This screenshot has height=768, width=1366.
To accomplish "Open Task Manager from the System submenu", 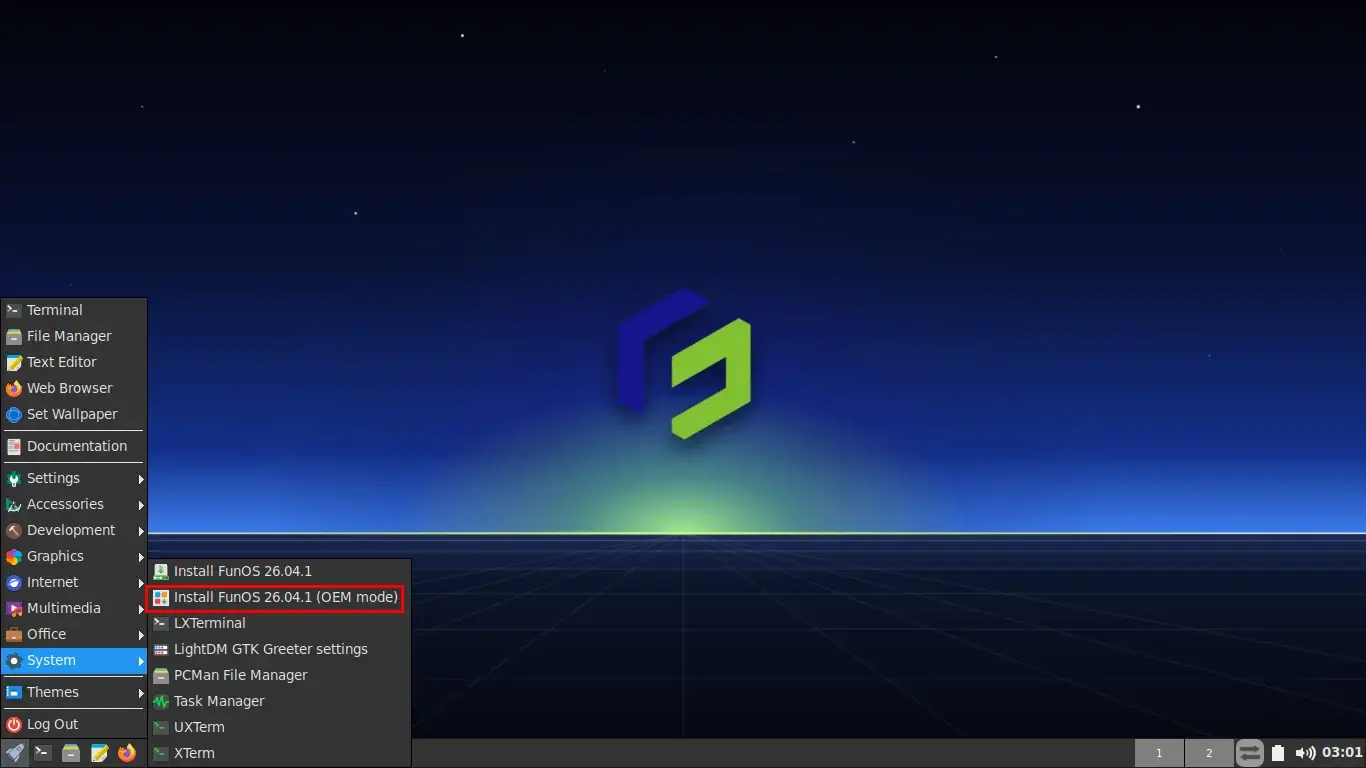I will coord(279,701).
